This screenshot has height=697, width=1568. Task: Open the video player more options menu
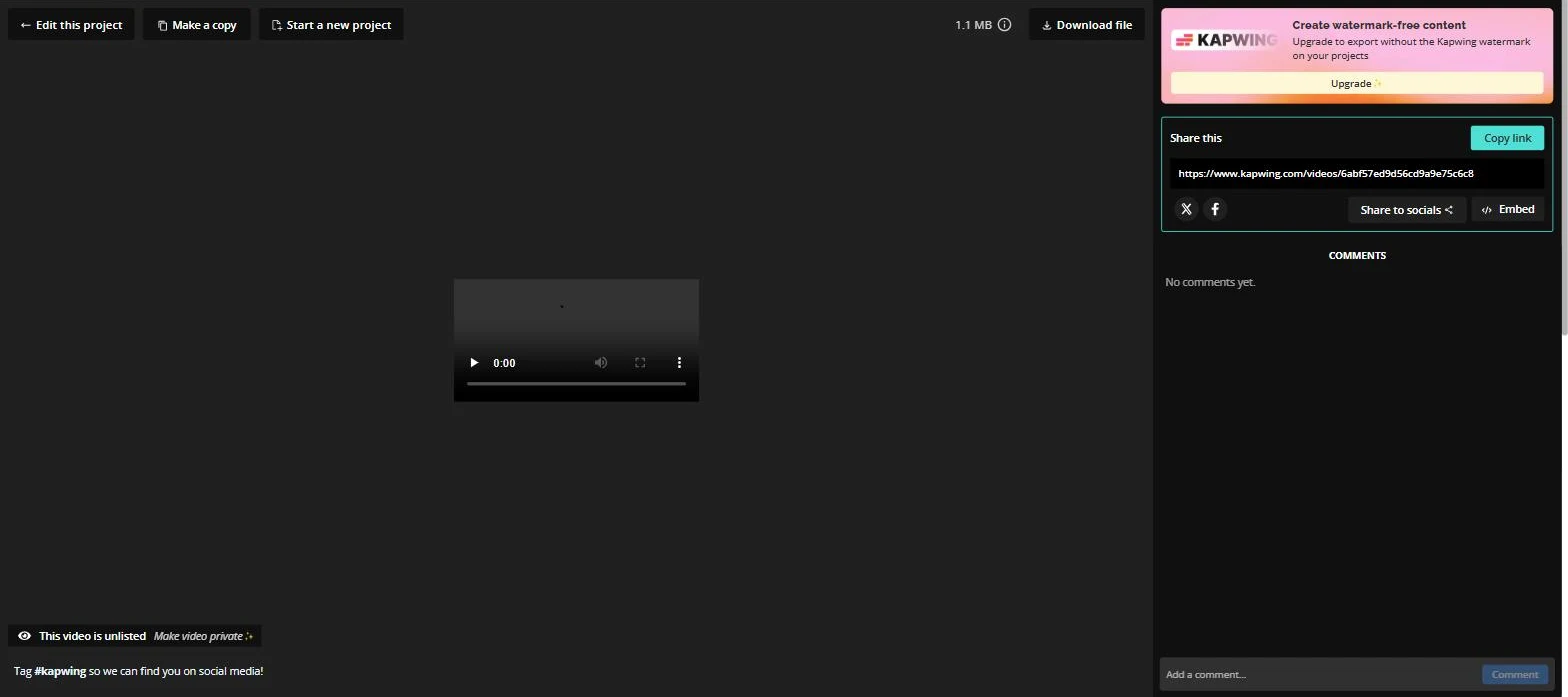(x=679, y=363)
